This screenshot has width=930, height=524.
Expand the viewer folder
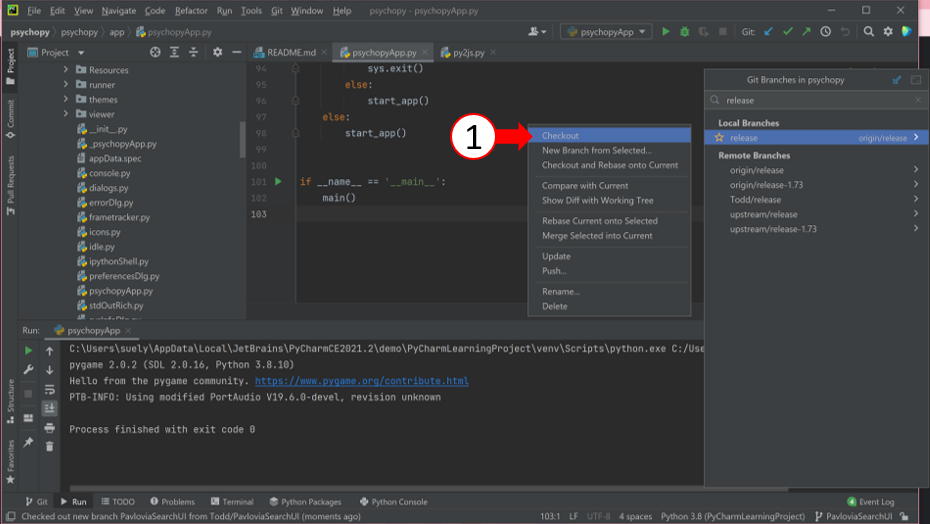[x=66, y=114]
